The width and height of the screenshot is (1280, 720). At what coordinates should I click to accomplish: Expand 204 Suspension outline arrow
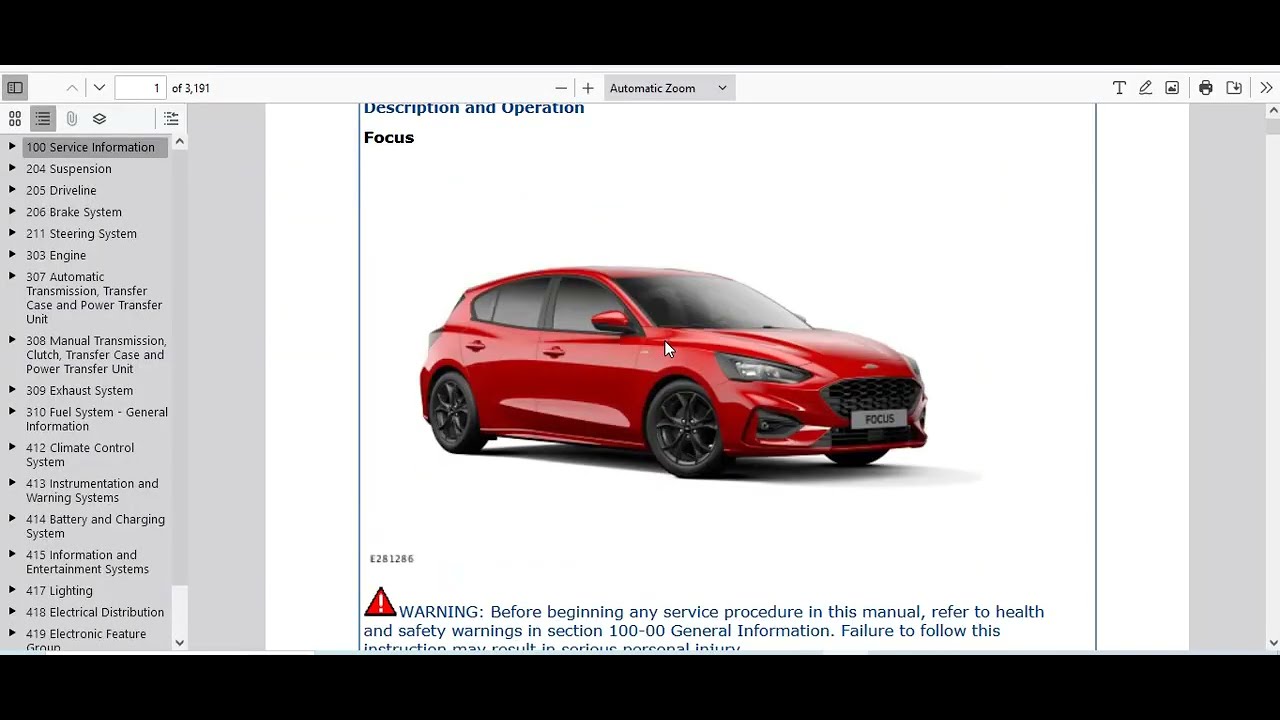12,168
